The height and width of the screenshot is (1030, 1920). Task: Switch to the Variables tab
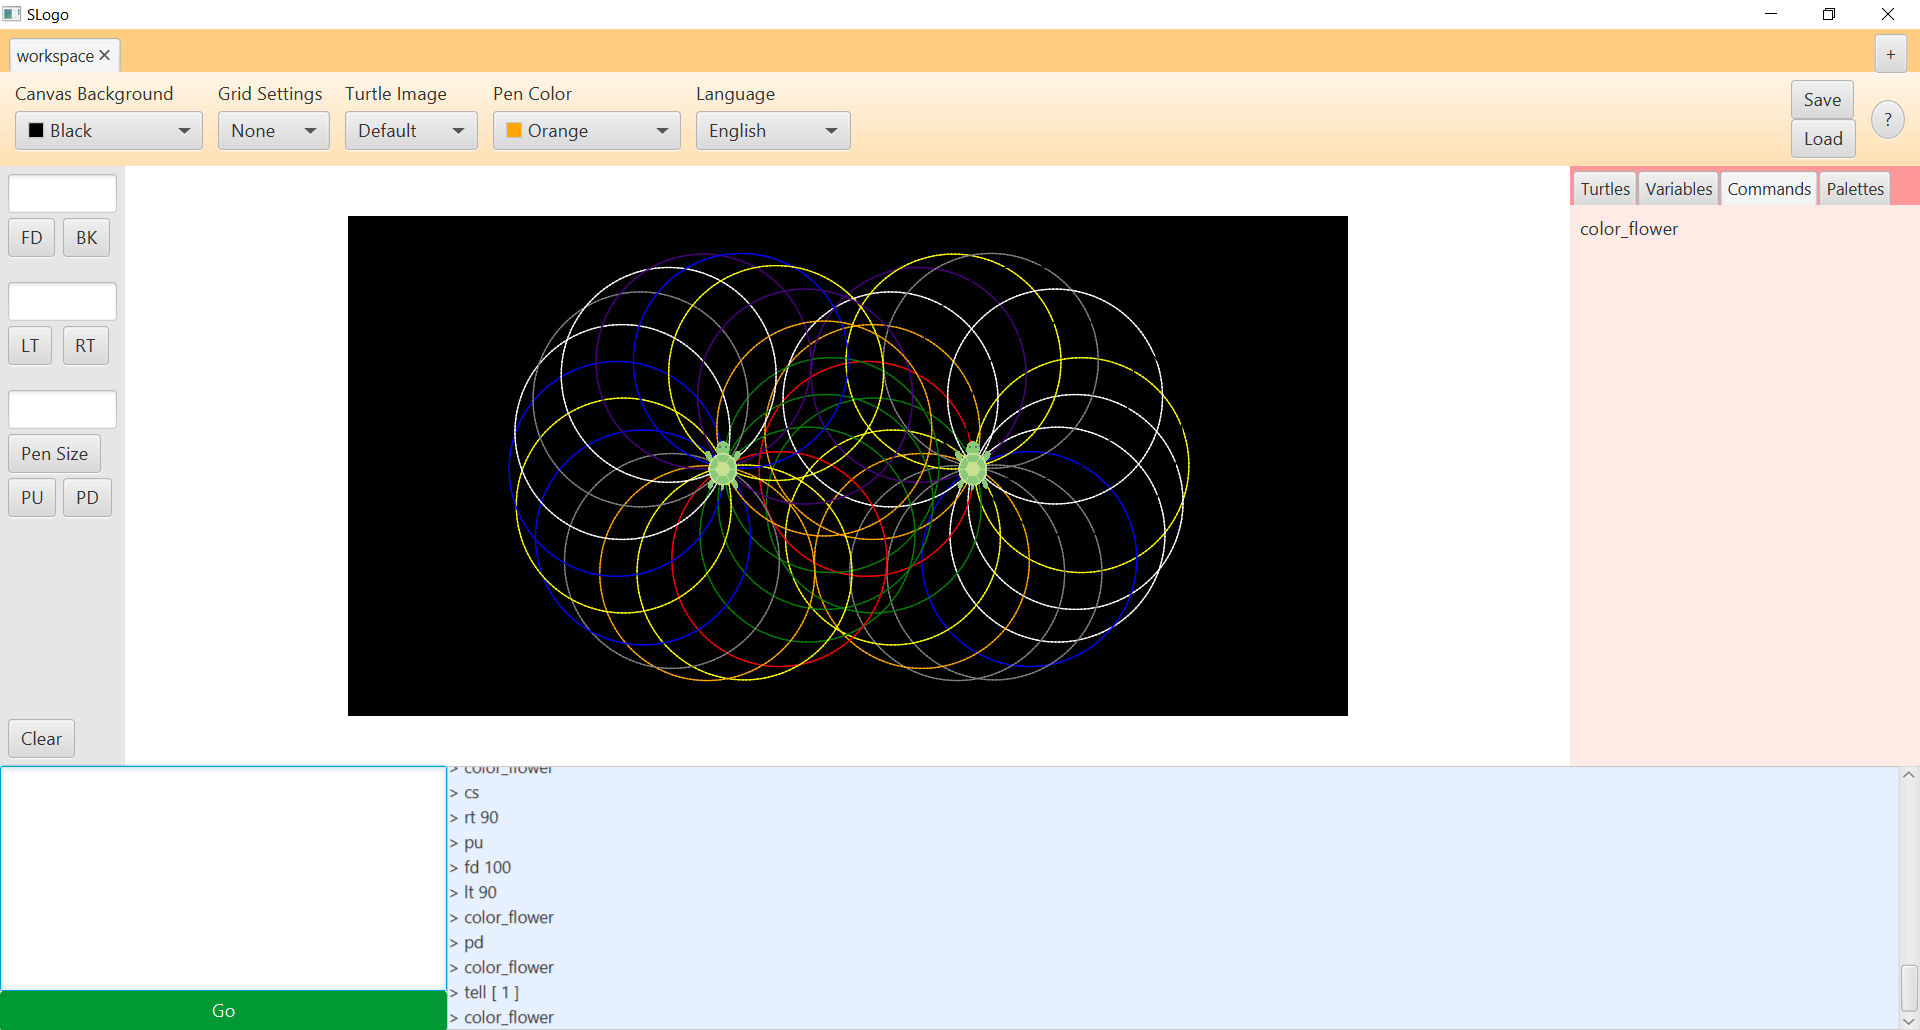point(1678,189)
